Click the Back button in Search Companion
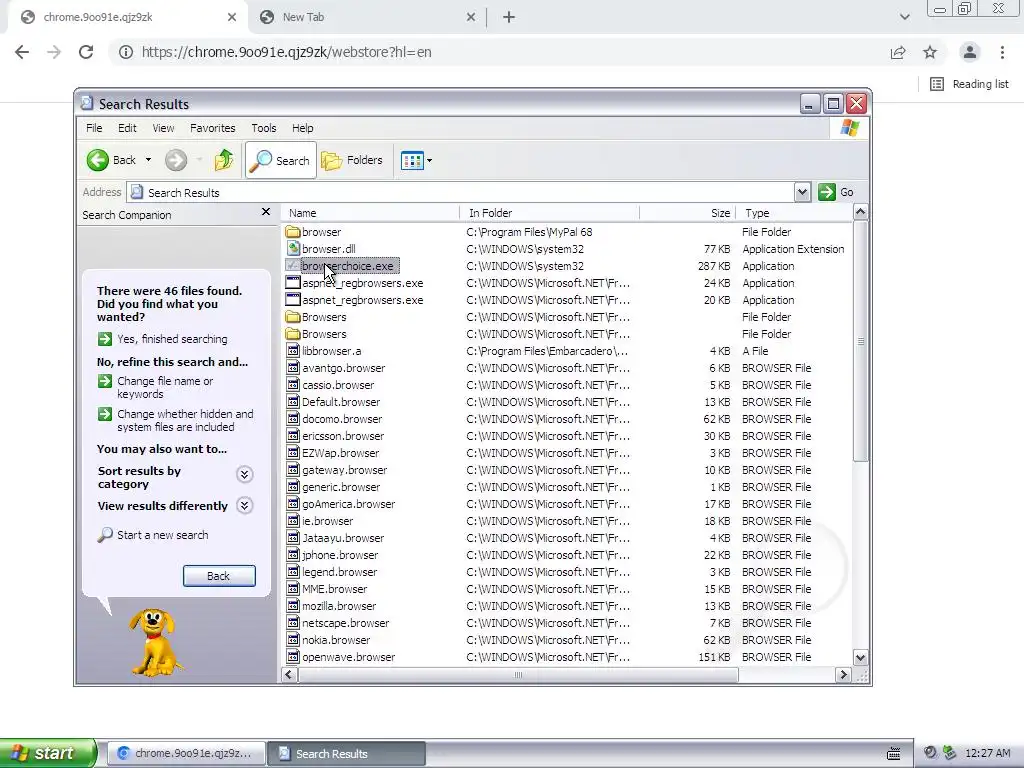The height and width of the screenshot is (768, 1024). click(219, 576)
